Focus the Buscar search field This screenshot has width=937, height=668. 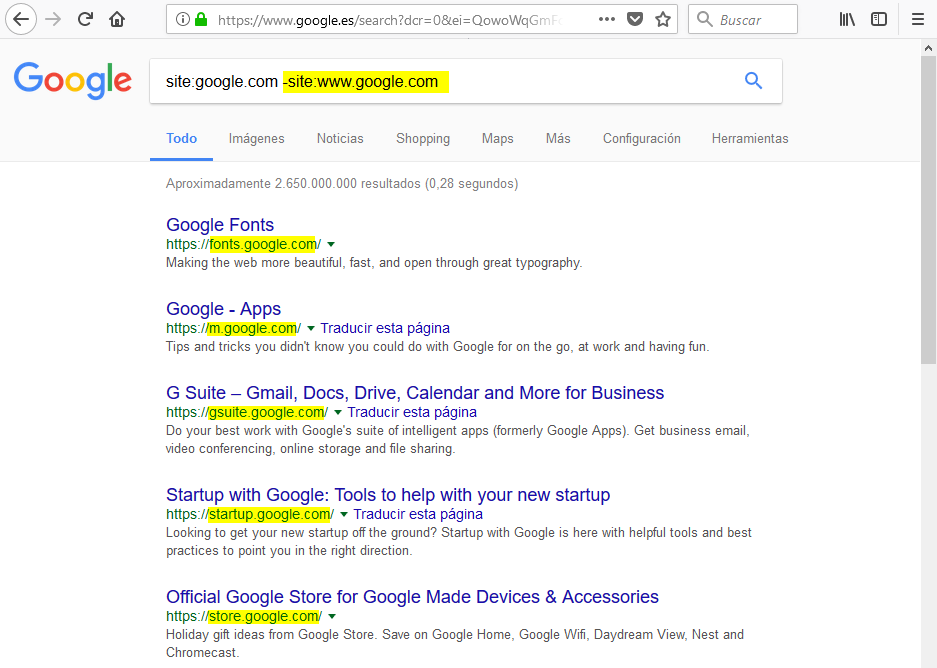point(743,19)
